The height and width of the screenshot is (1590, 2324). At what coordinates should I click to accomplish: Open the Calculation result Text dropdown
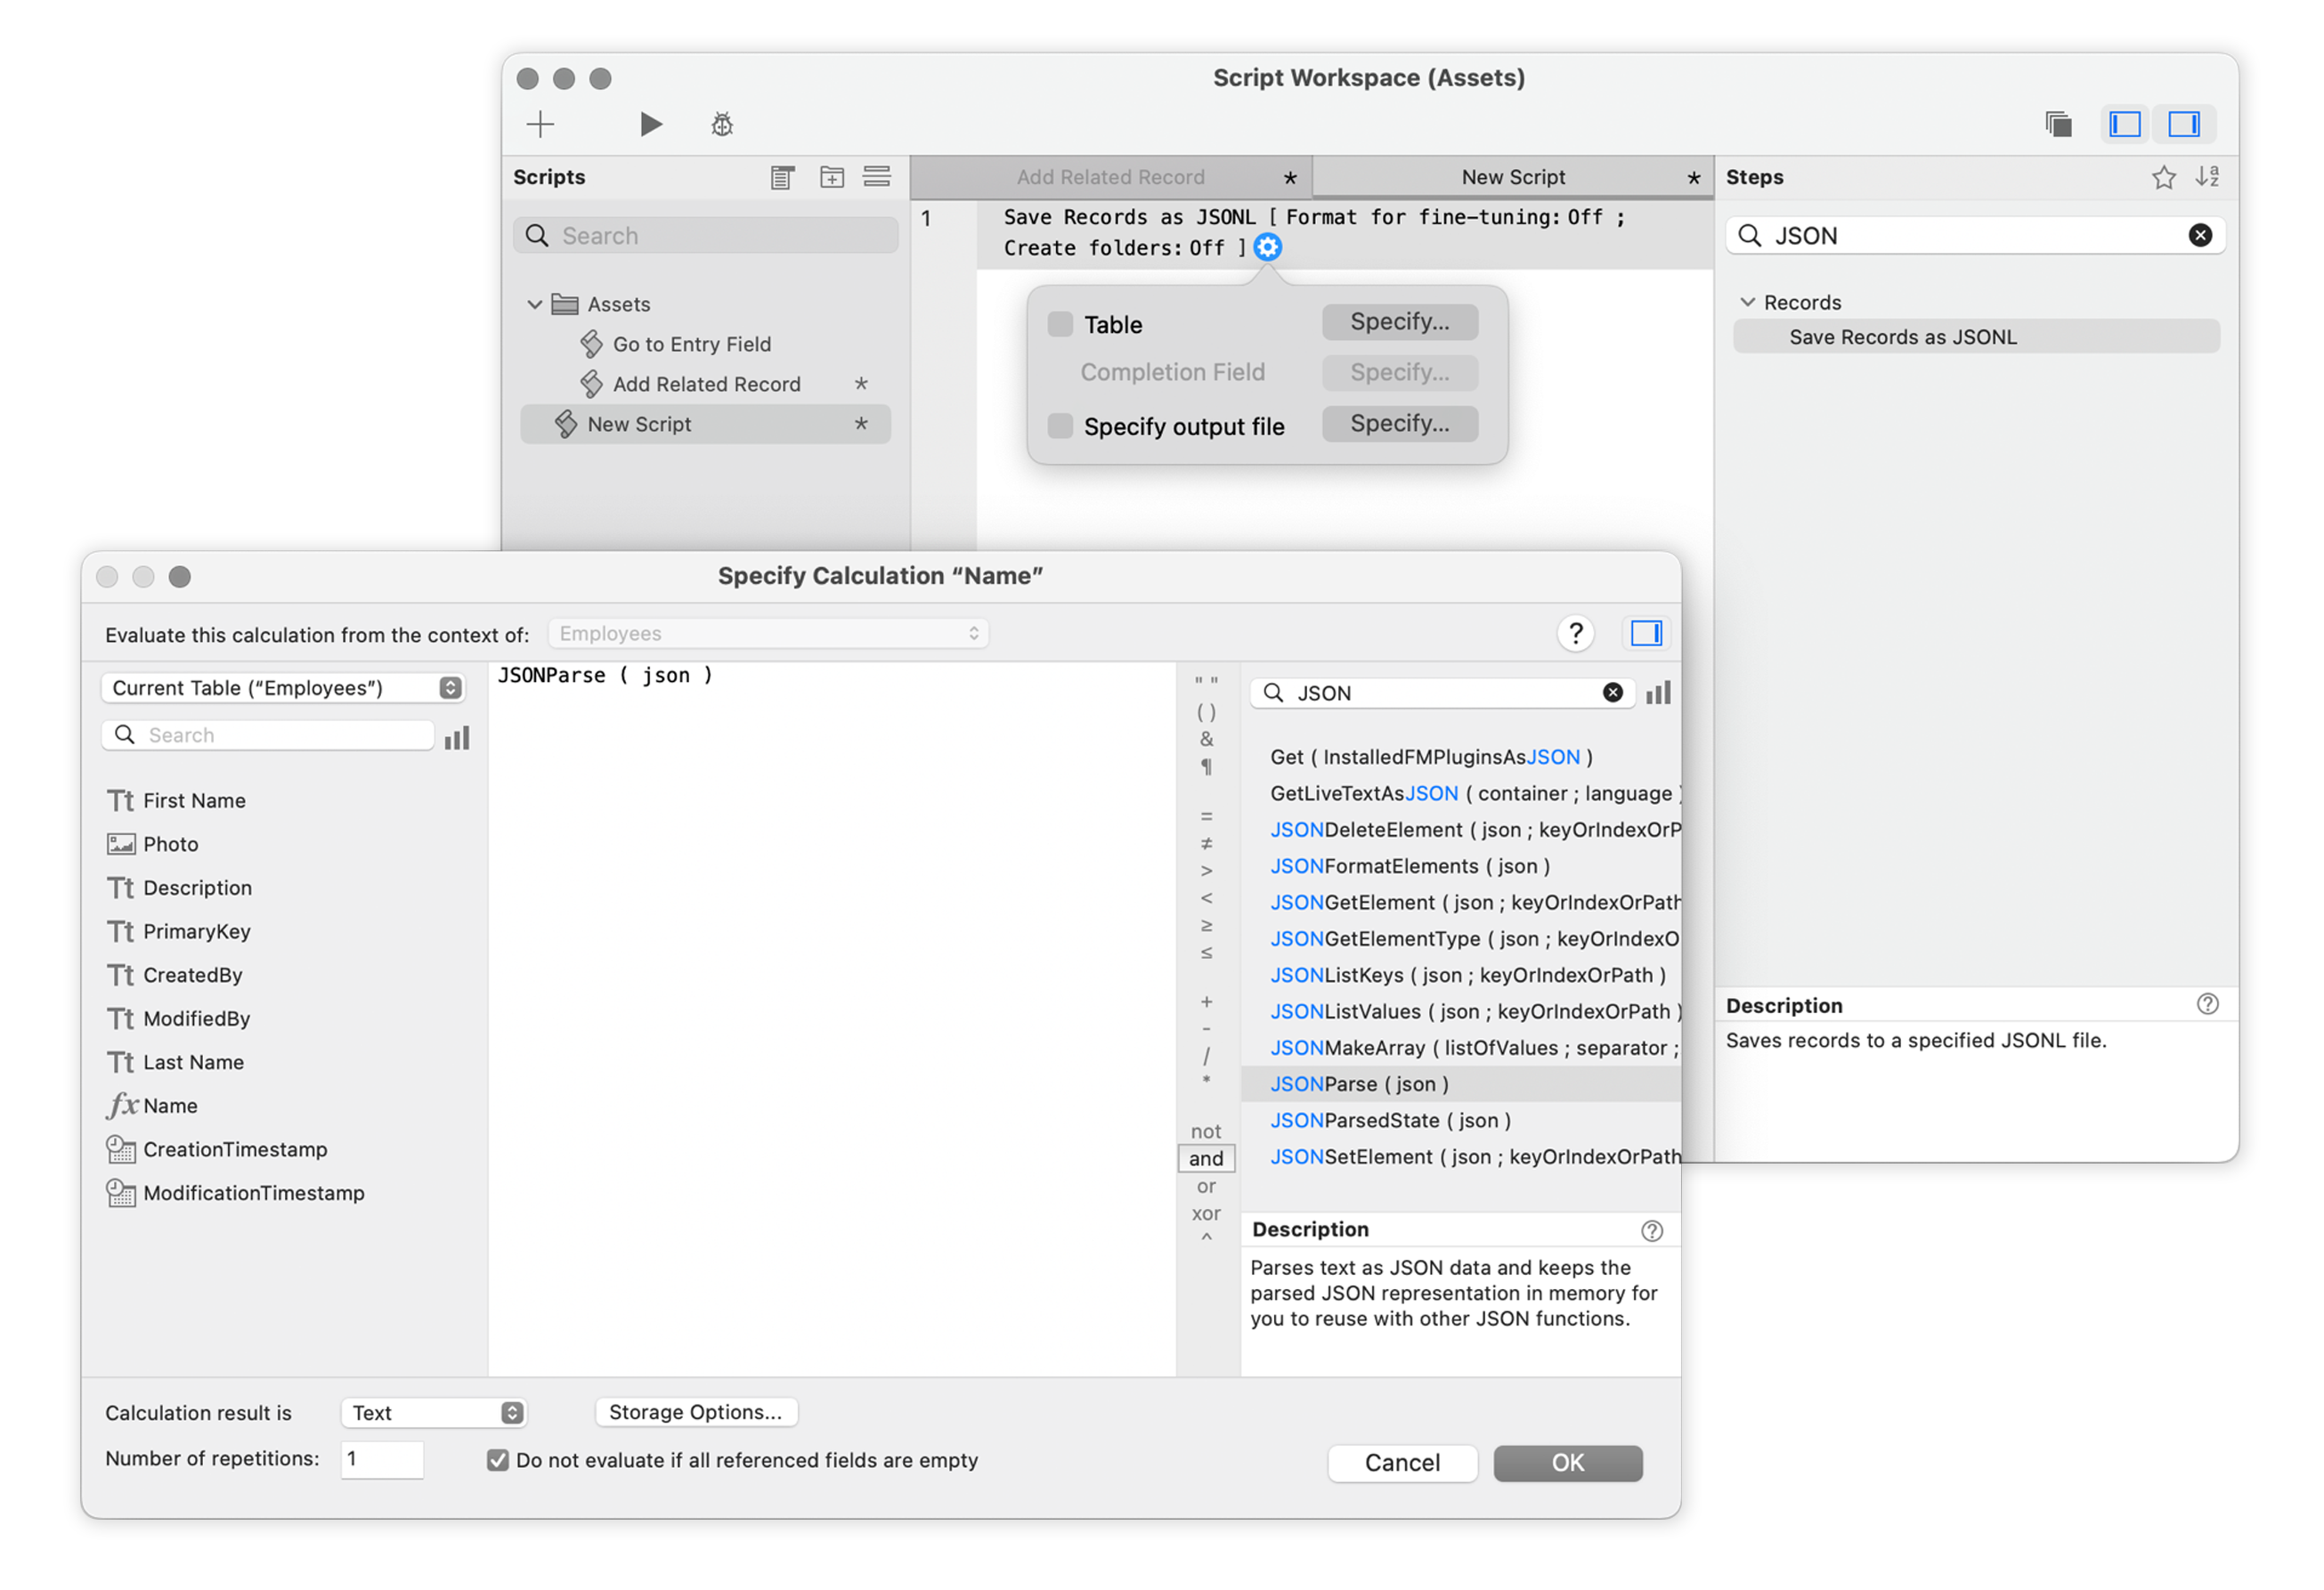434,1412
